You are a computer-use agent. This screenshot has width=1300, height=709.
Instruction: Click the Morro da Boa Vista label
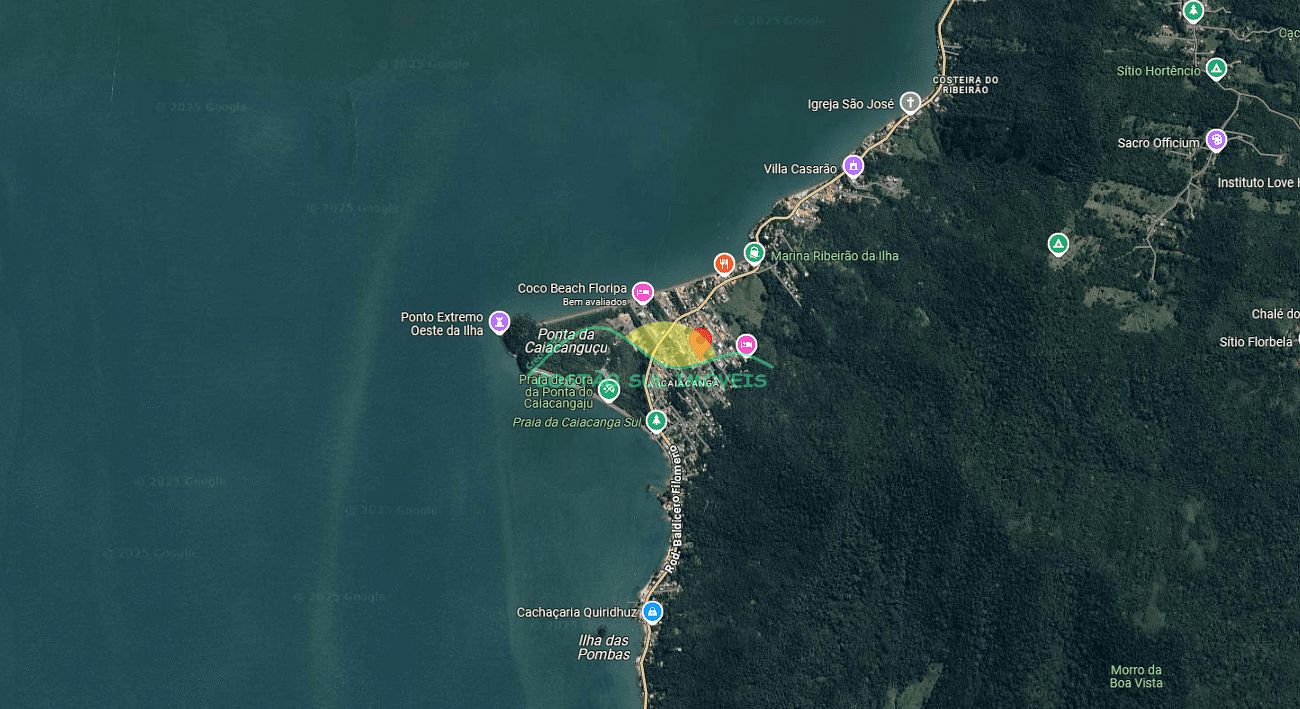(1136, 676)
